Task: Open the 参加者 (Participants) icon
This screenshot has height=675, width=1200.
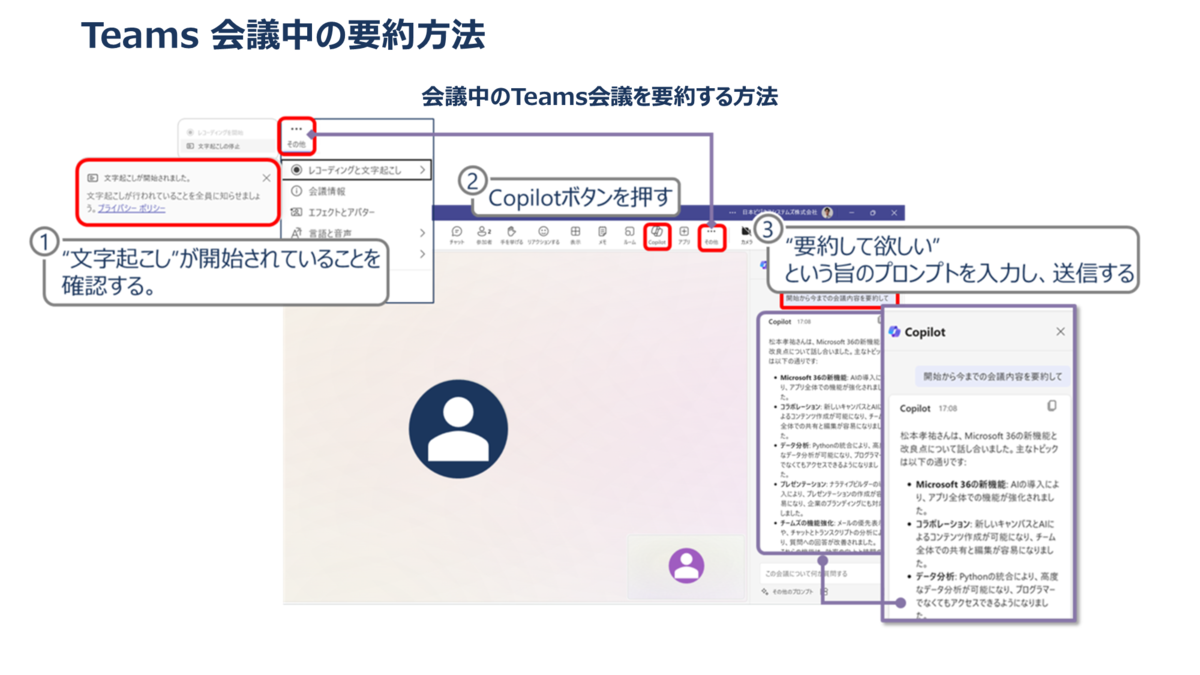Action: coord(484,235)
